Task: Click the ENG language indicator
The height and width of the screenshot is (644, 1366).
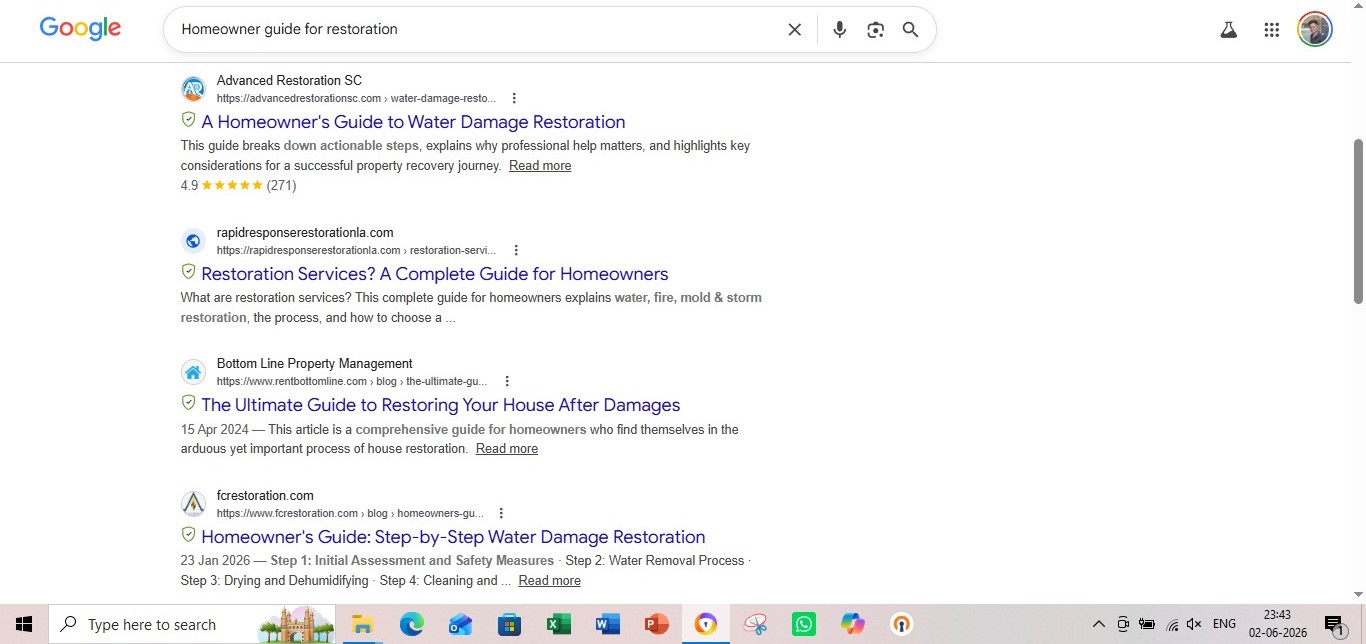Action: point(1224,624)
